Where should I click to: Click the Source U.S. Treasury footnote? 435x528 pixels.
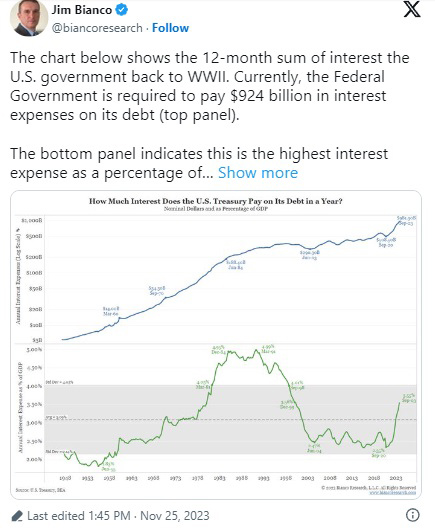tap(40, 490)
